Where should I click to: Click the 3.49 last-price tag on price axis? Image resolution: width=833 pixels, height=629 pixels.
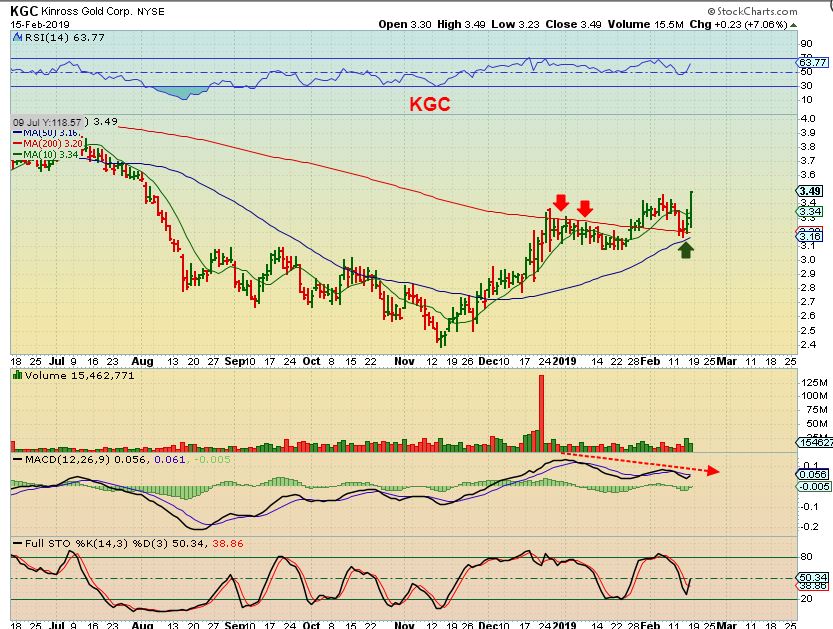pyautogui.click(x=810, y=191)
